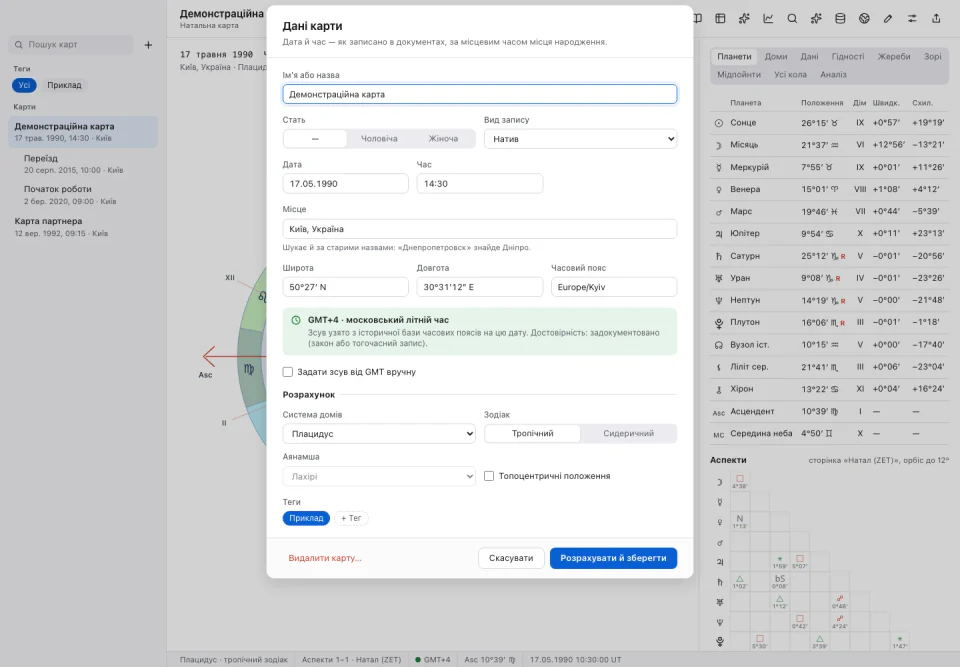The width and height of the screenshot is (960, 667).
Task: Click the Chiron glyph in Хірон row
Action: [719, 389]
